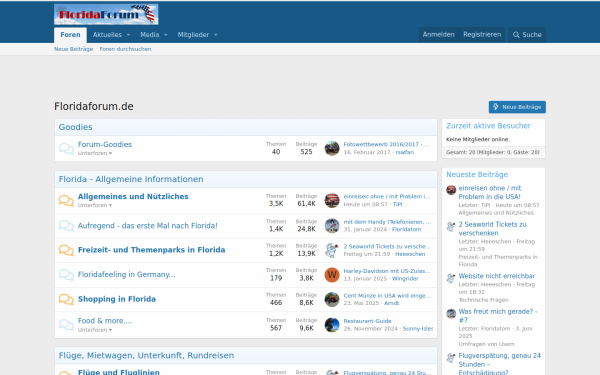The height and width of the screenshot is (375, 600).
Task: Expand Unterforen under Forum-Goodies
Action: (x=95, y=153)
